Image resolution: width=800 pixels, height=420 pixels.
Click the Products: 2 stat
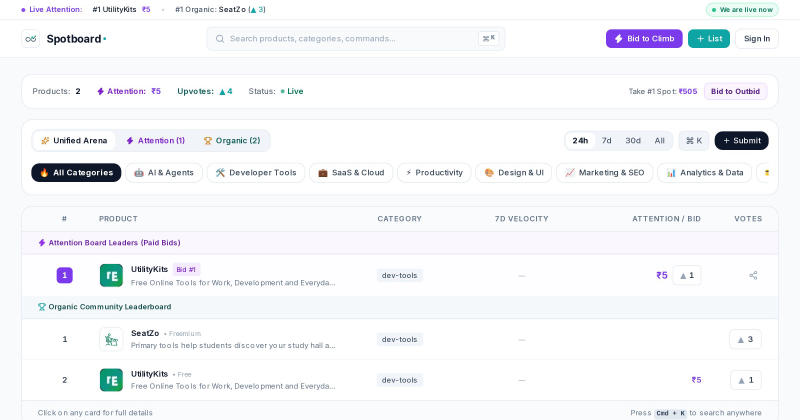(x=56, y=91)
